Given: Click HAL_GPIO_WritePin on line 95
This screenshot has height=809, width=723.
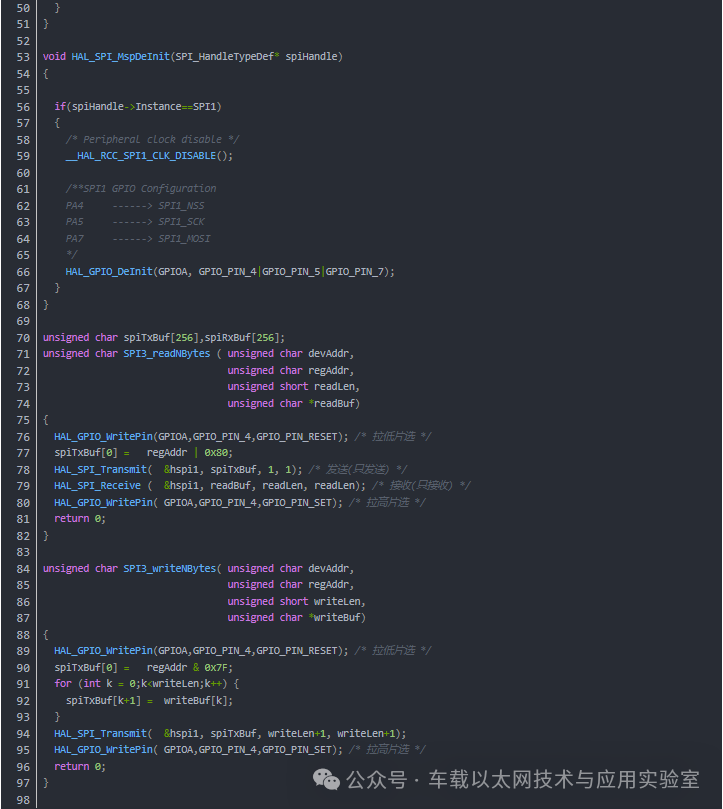Looking at the screenshot, I should pyautogui.click(x=104, y=750).
